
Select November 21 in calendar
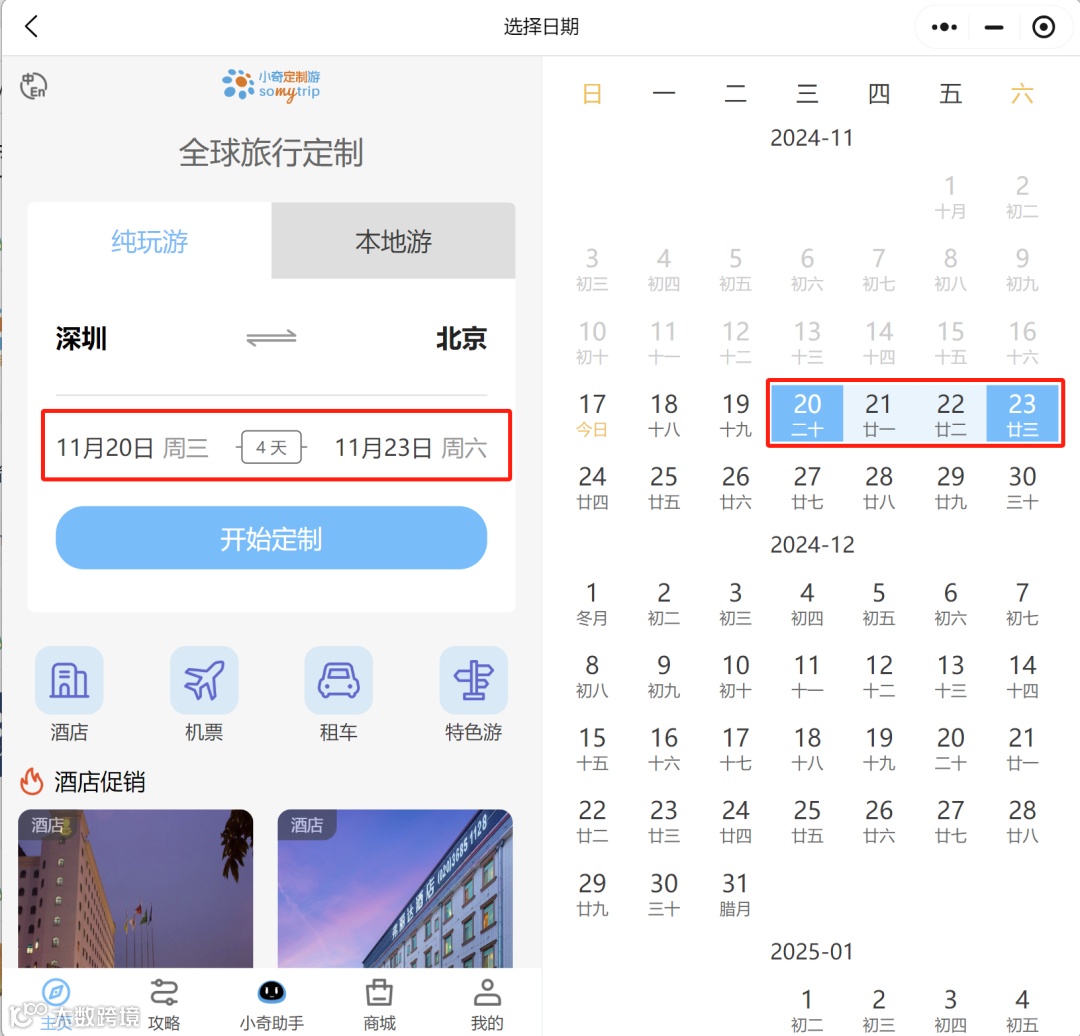pos(879,413)
